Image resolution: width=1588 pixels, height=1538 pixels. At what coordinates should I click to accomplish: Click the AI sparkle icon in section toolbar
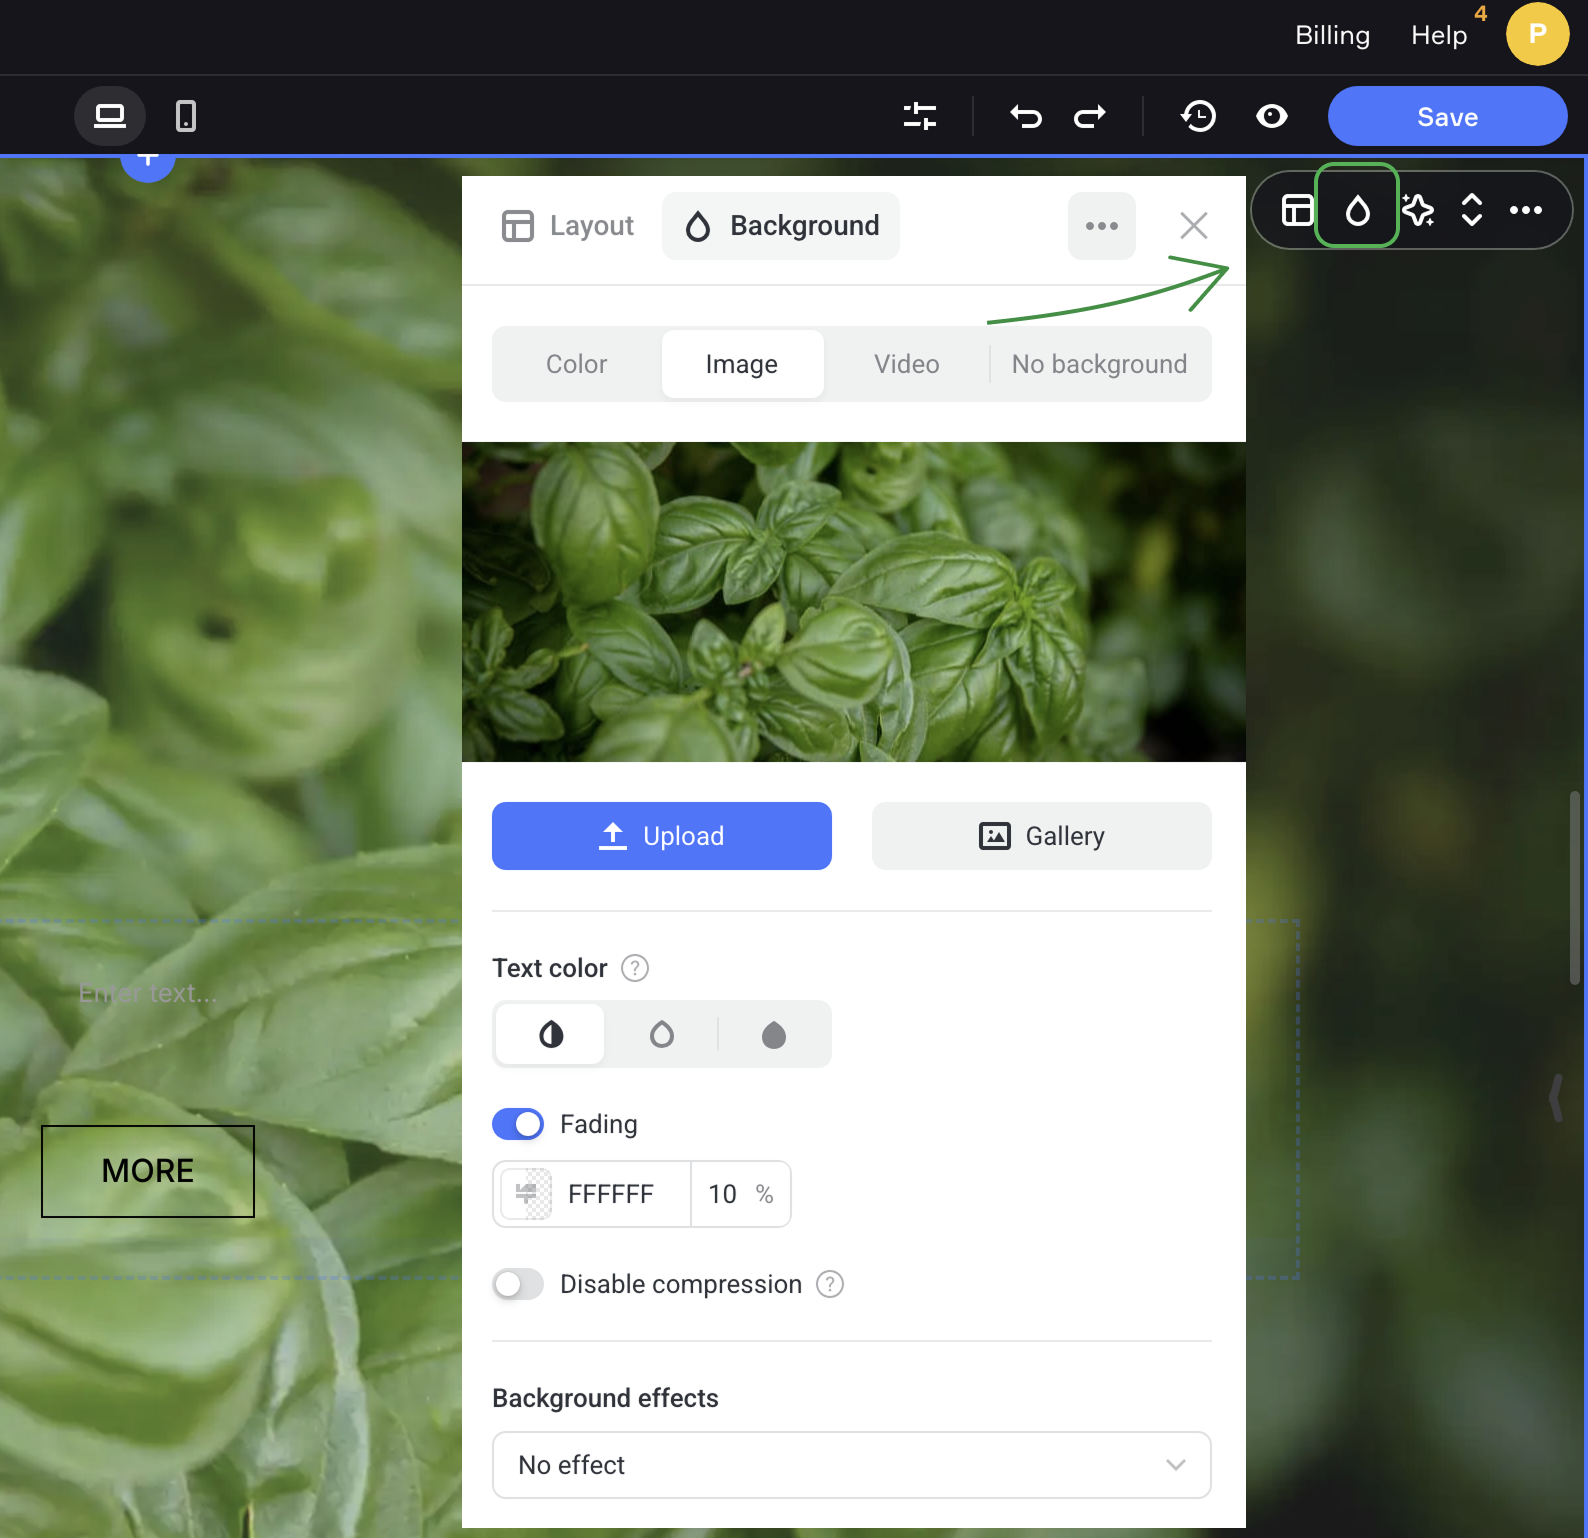pos(1417,210)
